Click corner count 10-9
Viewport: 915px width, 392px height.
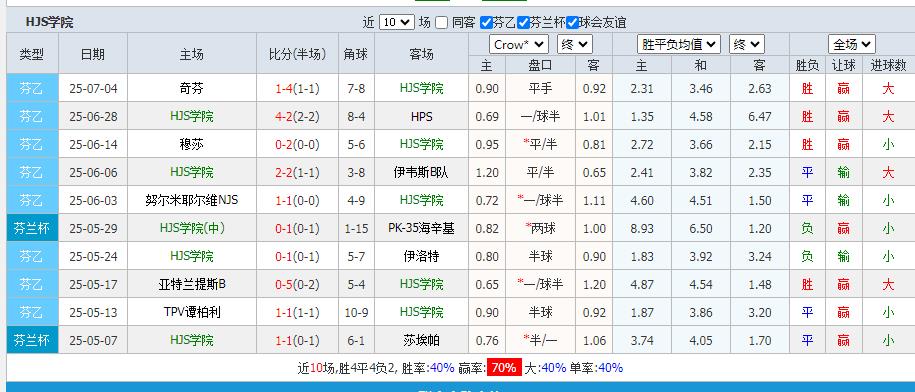tap(356, 313)
